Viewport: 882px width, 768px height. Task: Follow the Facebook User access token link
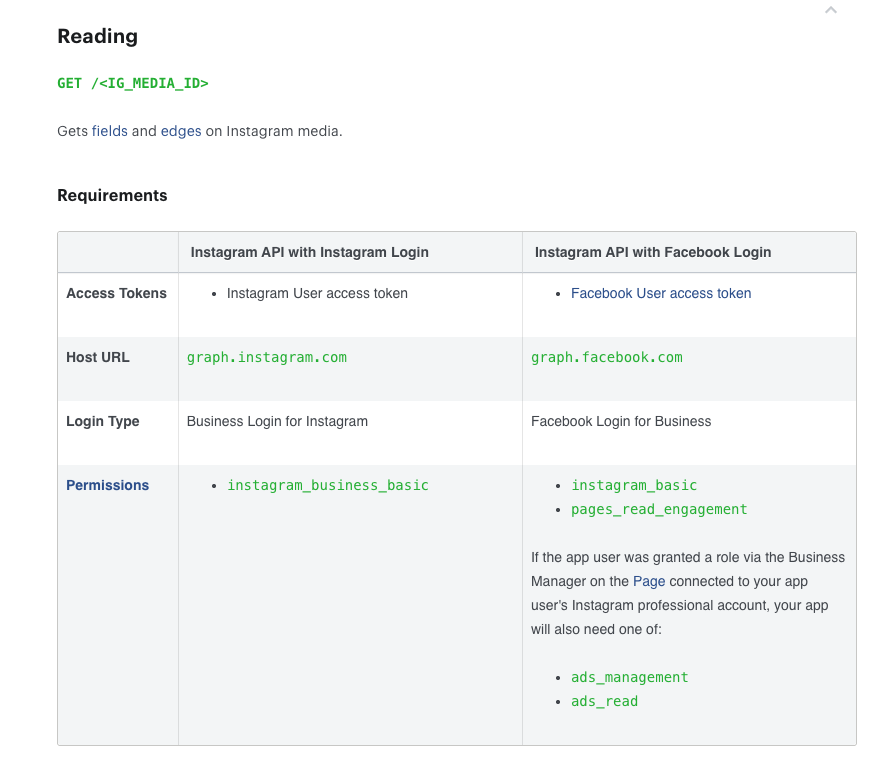[x=661, y=293]
